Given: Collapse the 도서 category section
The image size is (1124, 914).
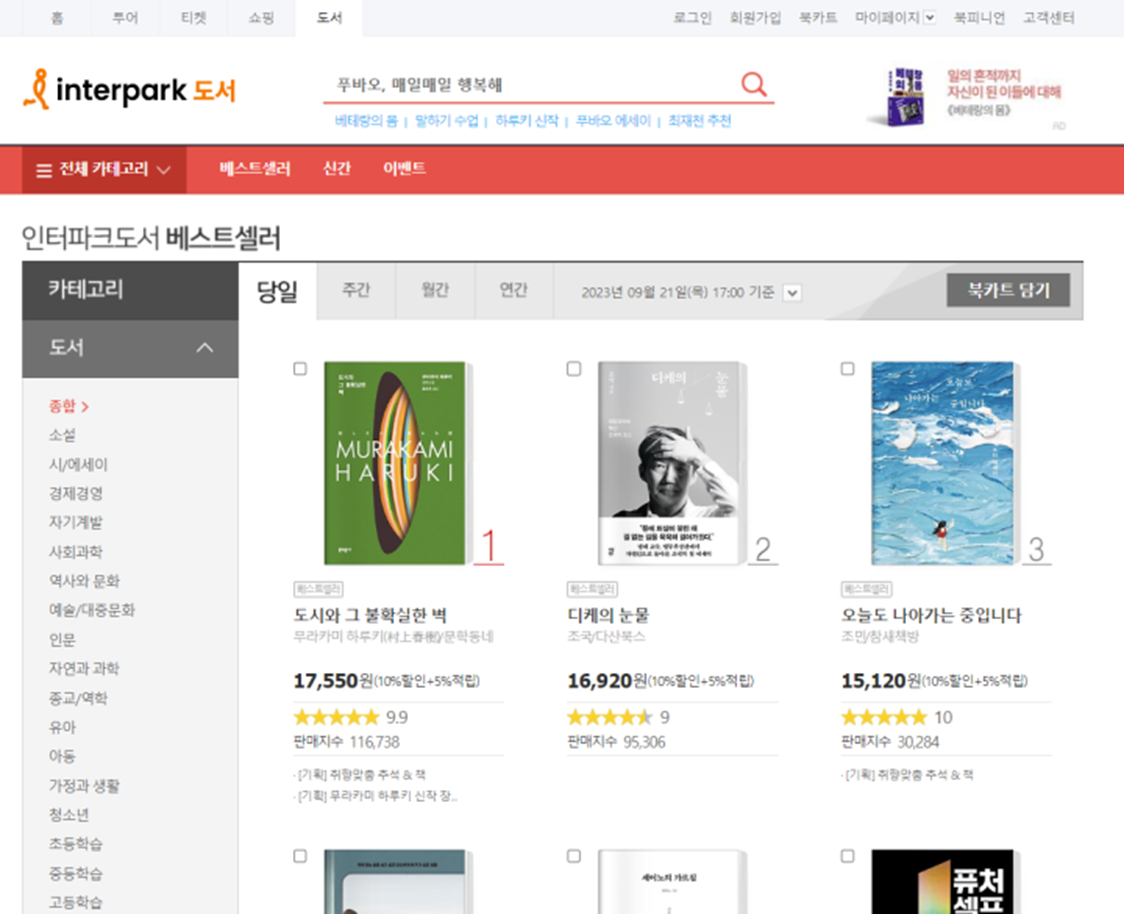Looking at the screenshot, I should [204, 348].
